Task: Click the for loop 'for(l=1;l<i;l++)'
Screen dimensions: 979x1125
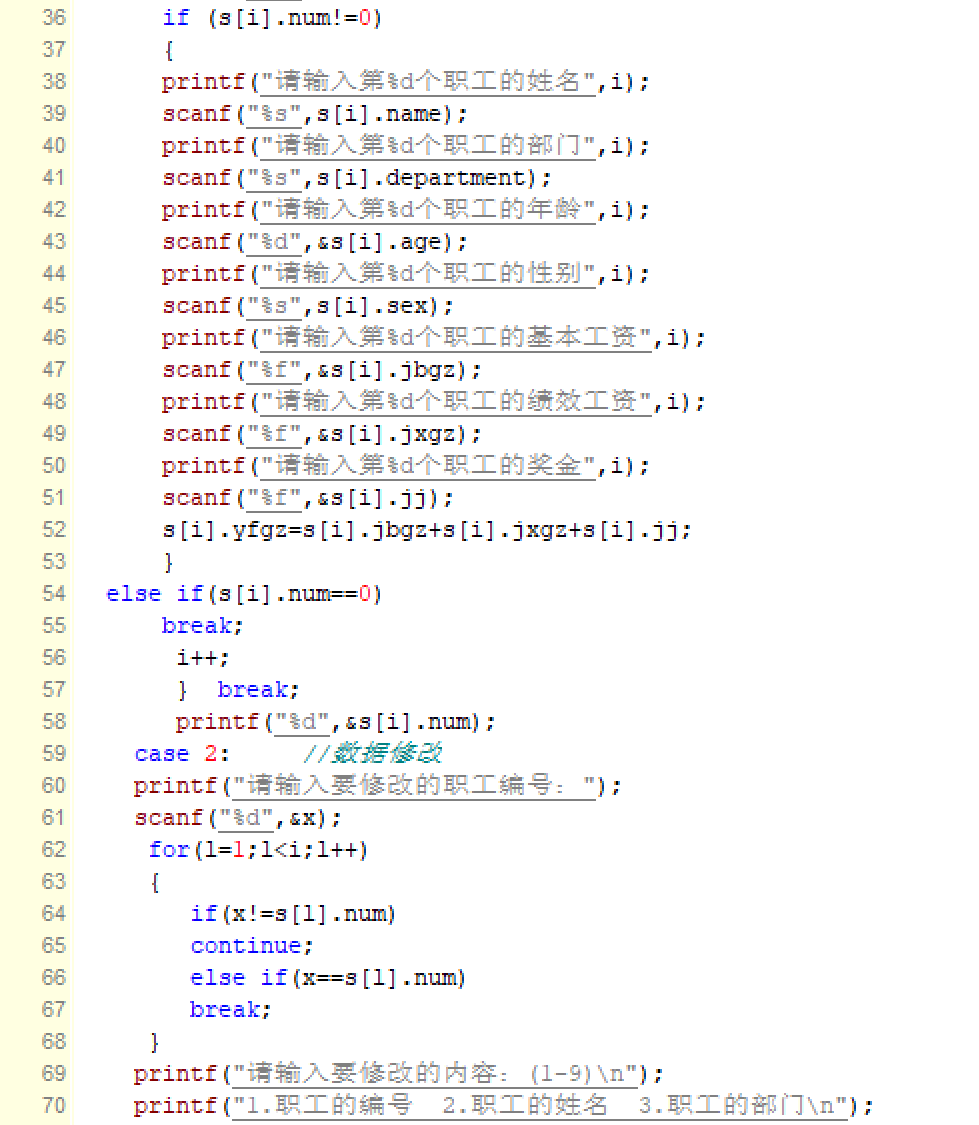Action: pyautogui.click(x=258, y=850)
